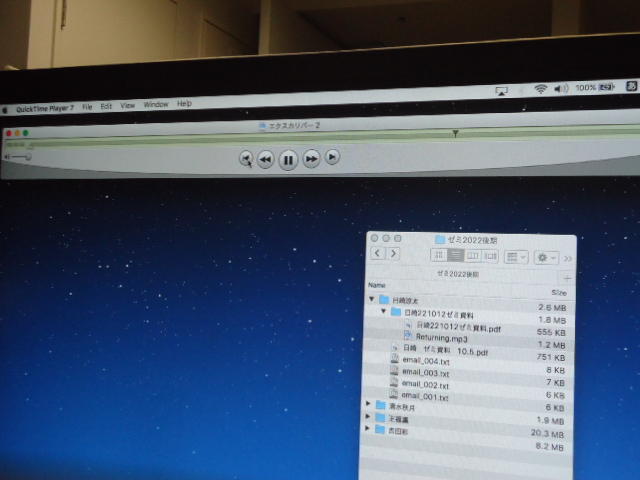Screen dimensions: 640x480
Task: Click the QuickTime window title エクスカリバー2
Action: click(x=294, y=126)
